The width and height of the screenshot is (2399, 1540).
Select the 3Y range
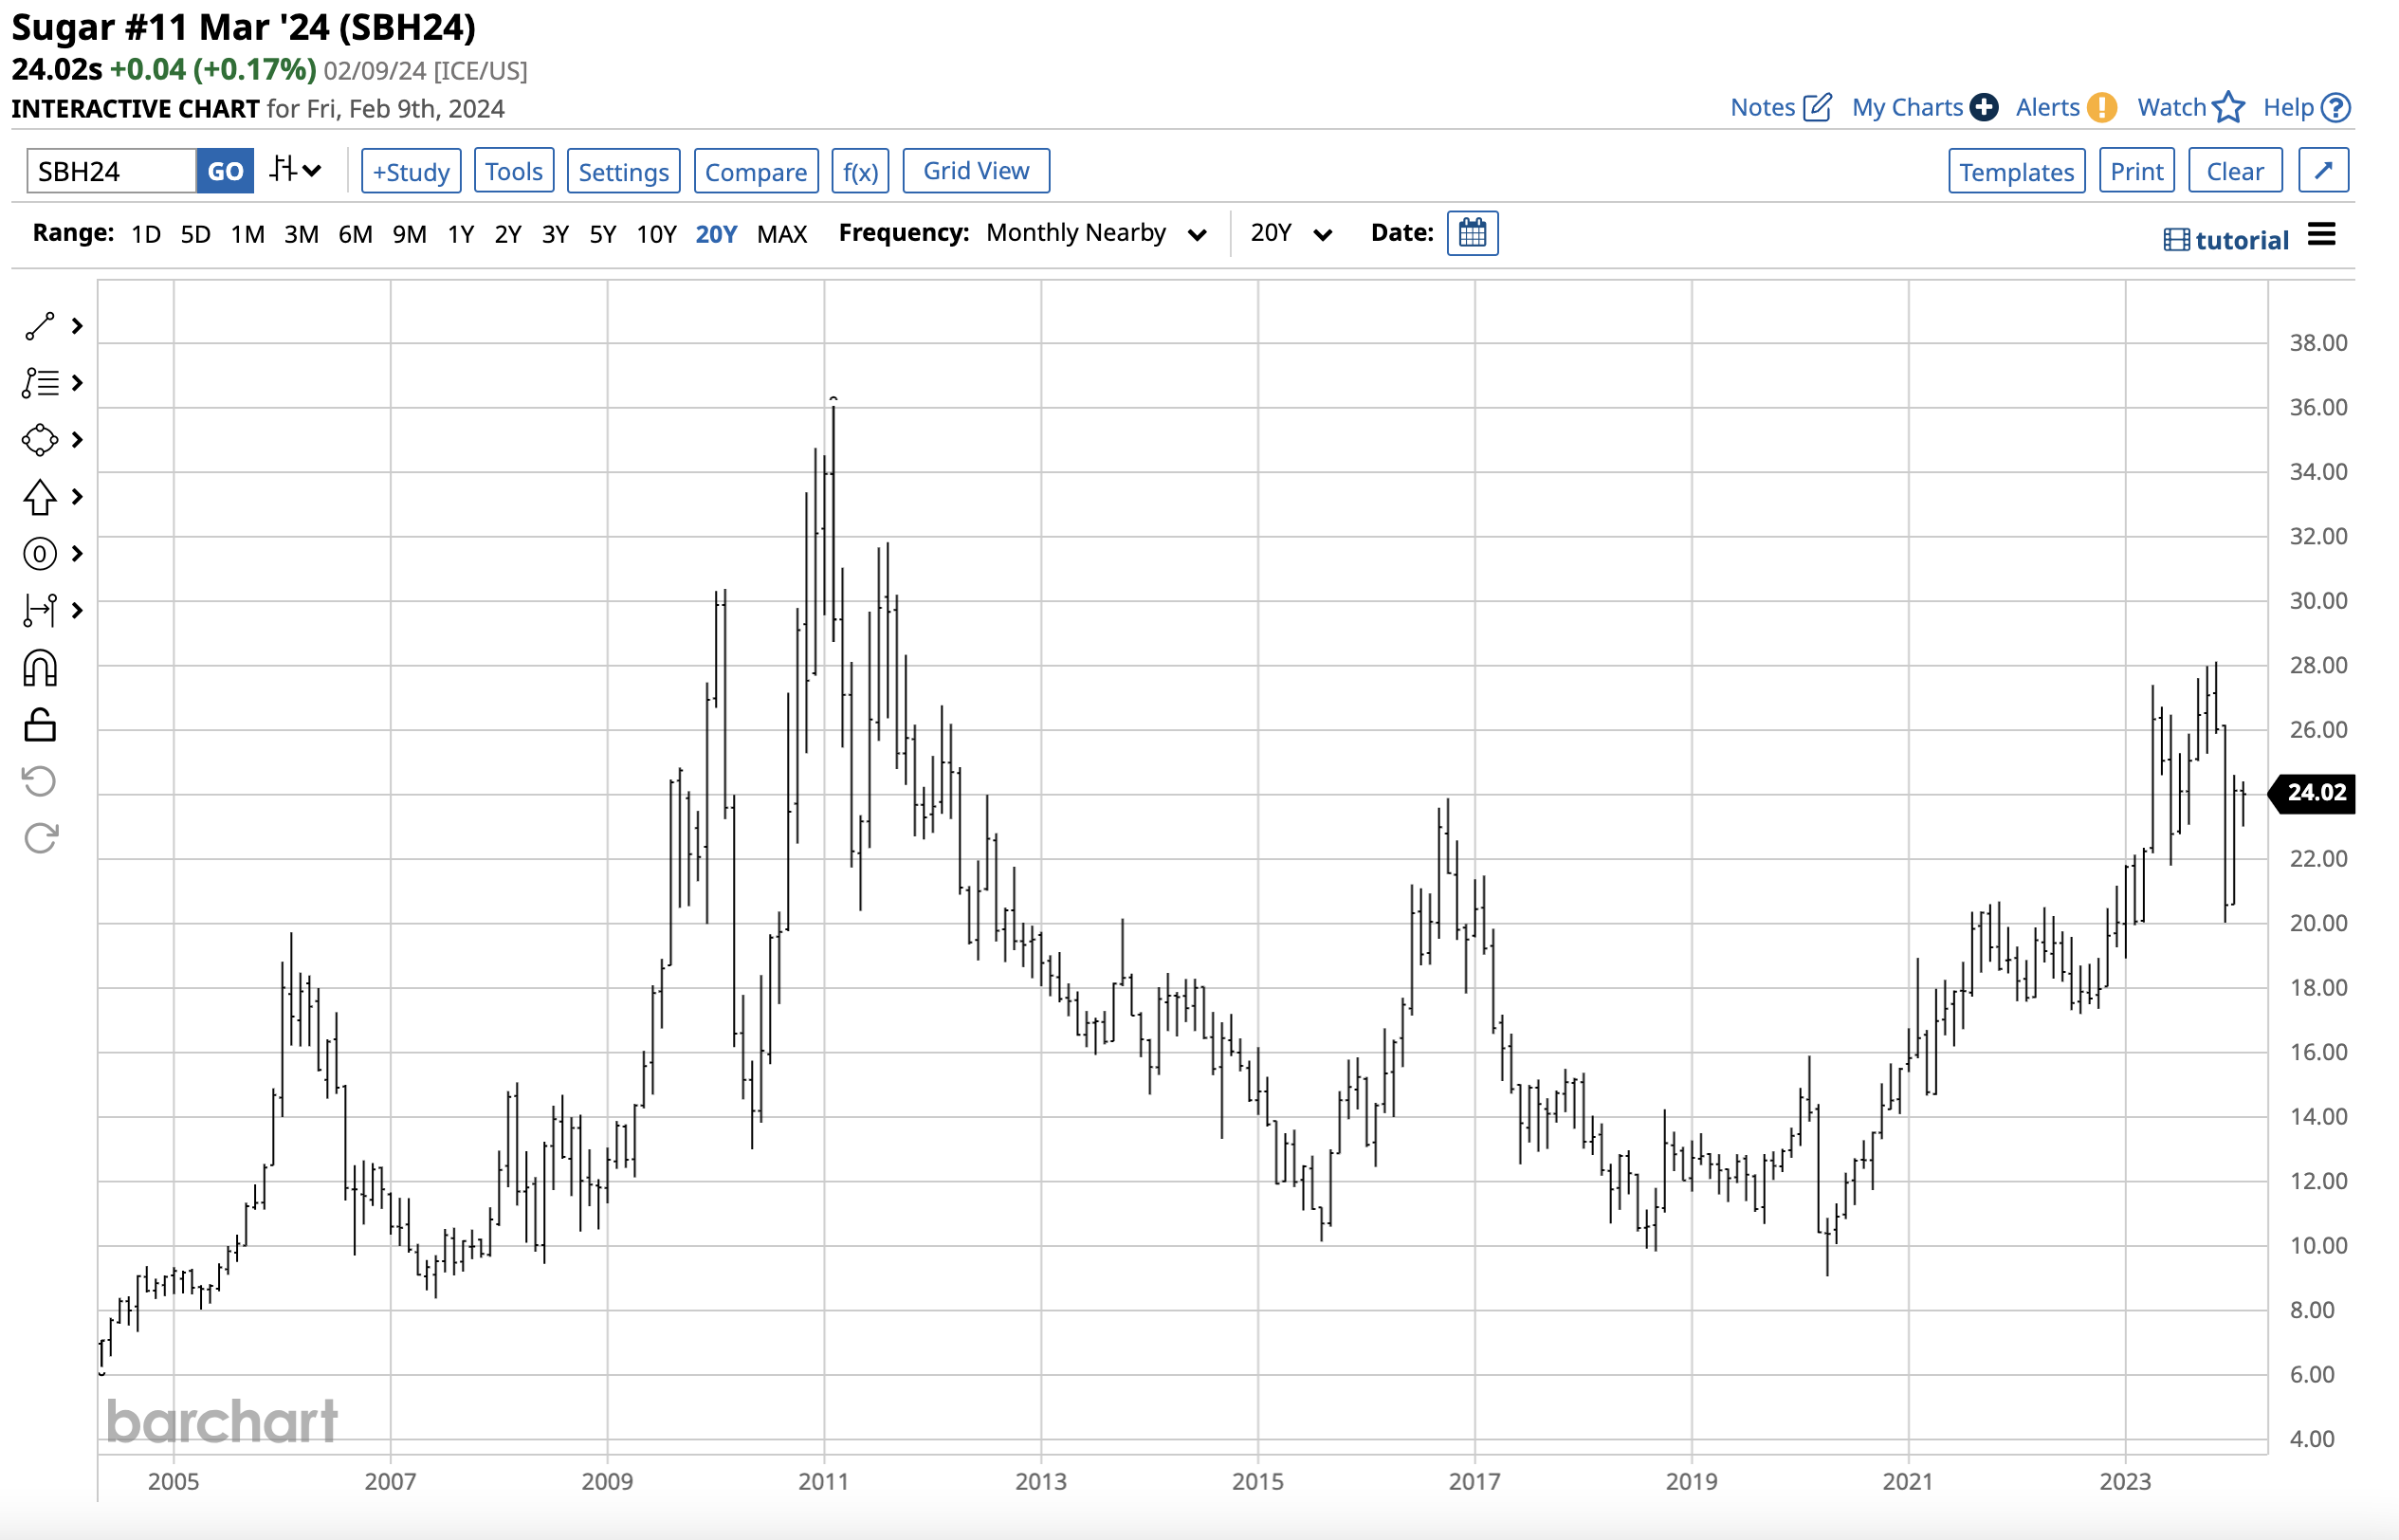[555, 234]
